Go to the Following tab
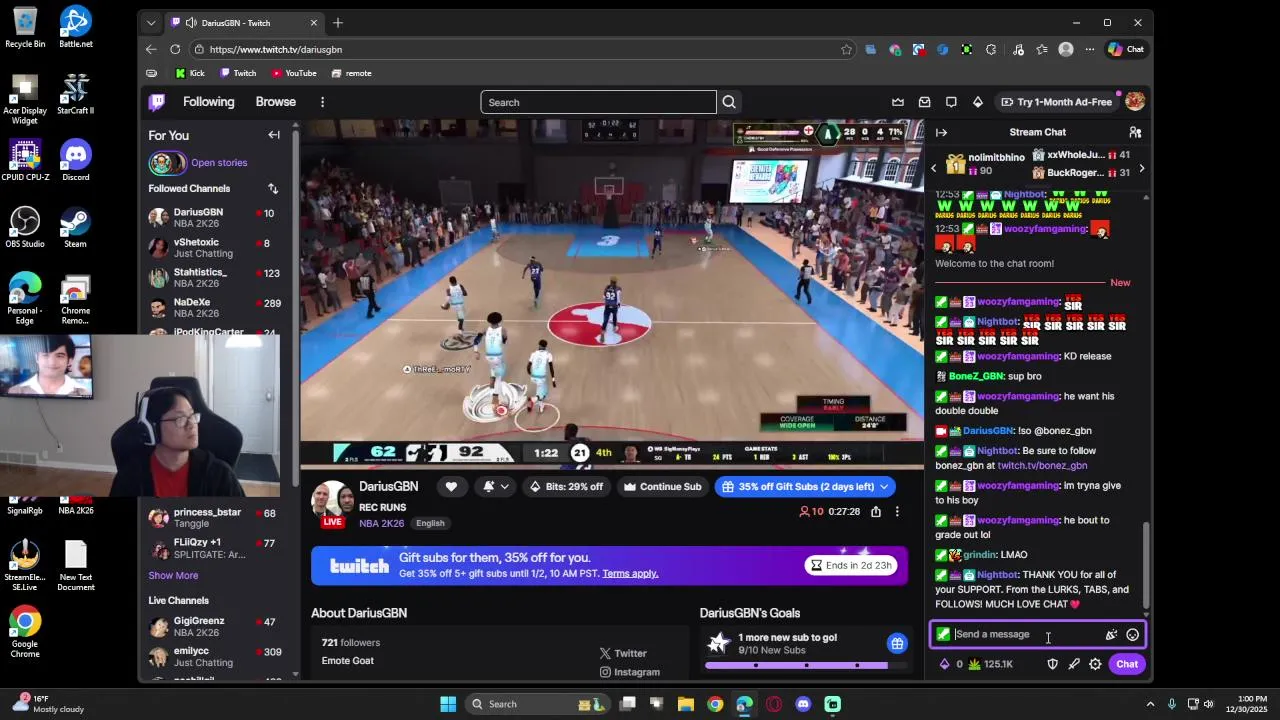The image size is (1280, 720). (x=208, y=102)
